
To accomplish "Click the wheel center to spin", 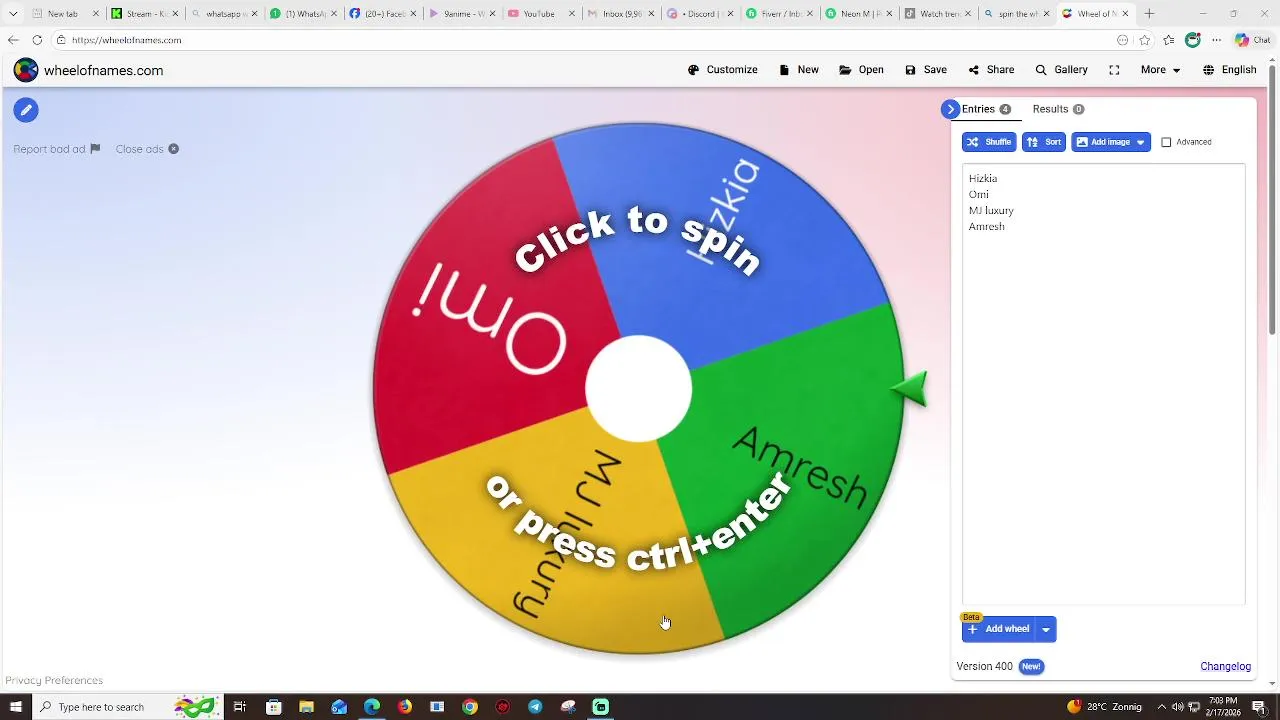I will pos(638,389).
